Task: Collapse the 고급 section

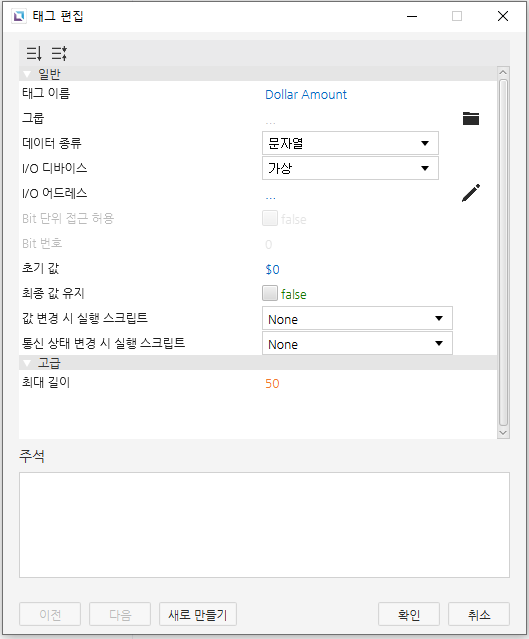Action: (x=27, y=363)
